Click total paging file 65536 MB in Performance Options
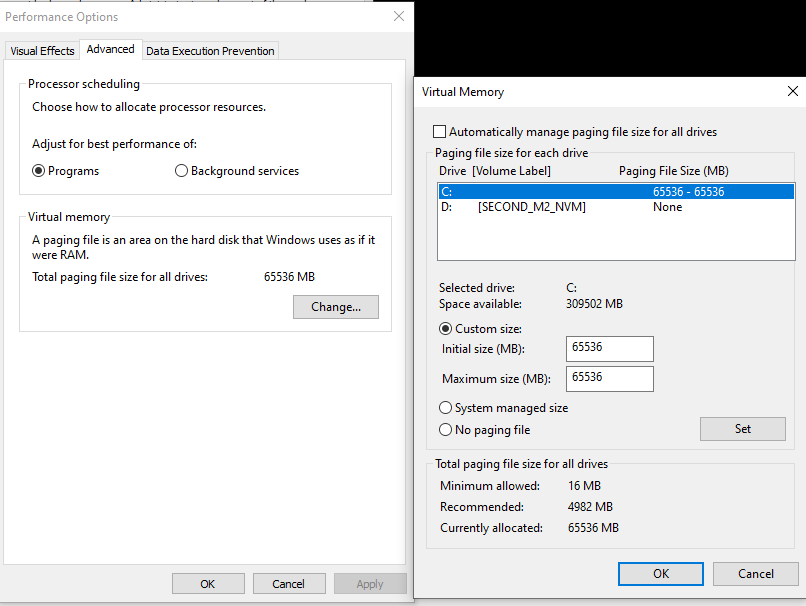The width and height of the screenshot is (806, 606). [x=289, y=277]
